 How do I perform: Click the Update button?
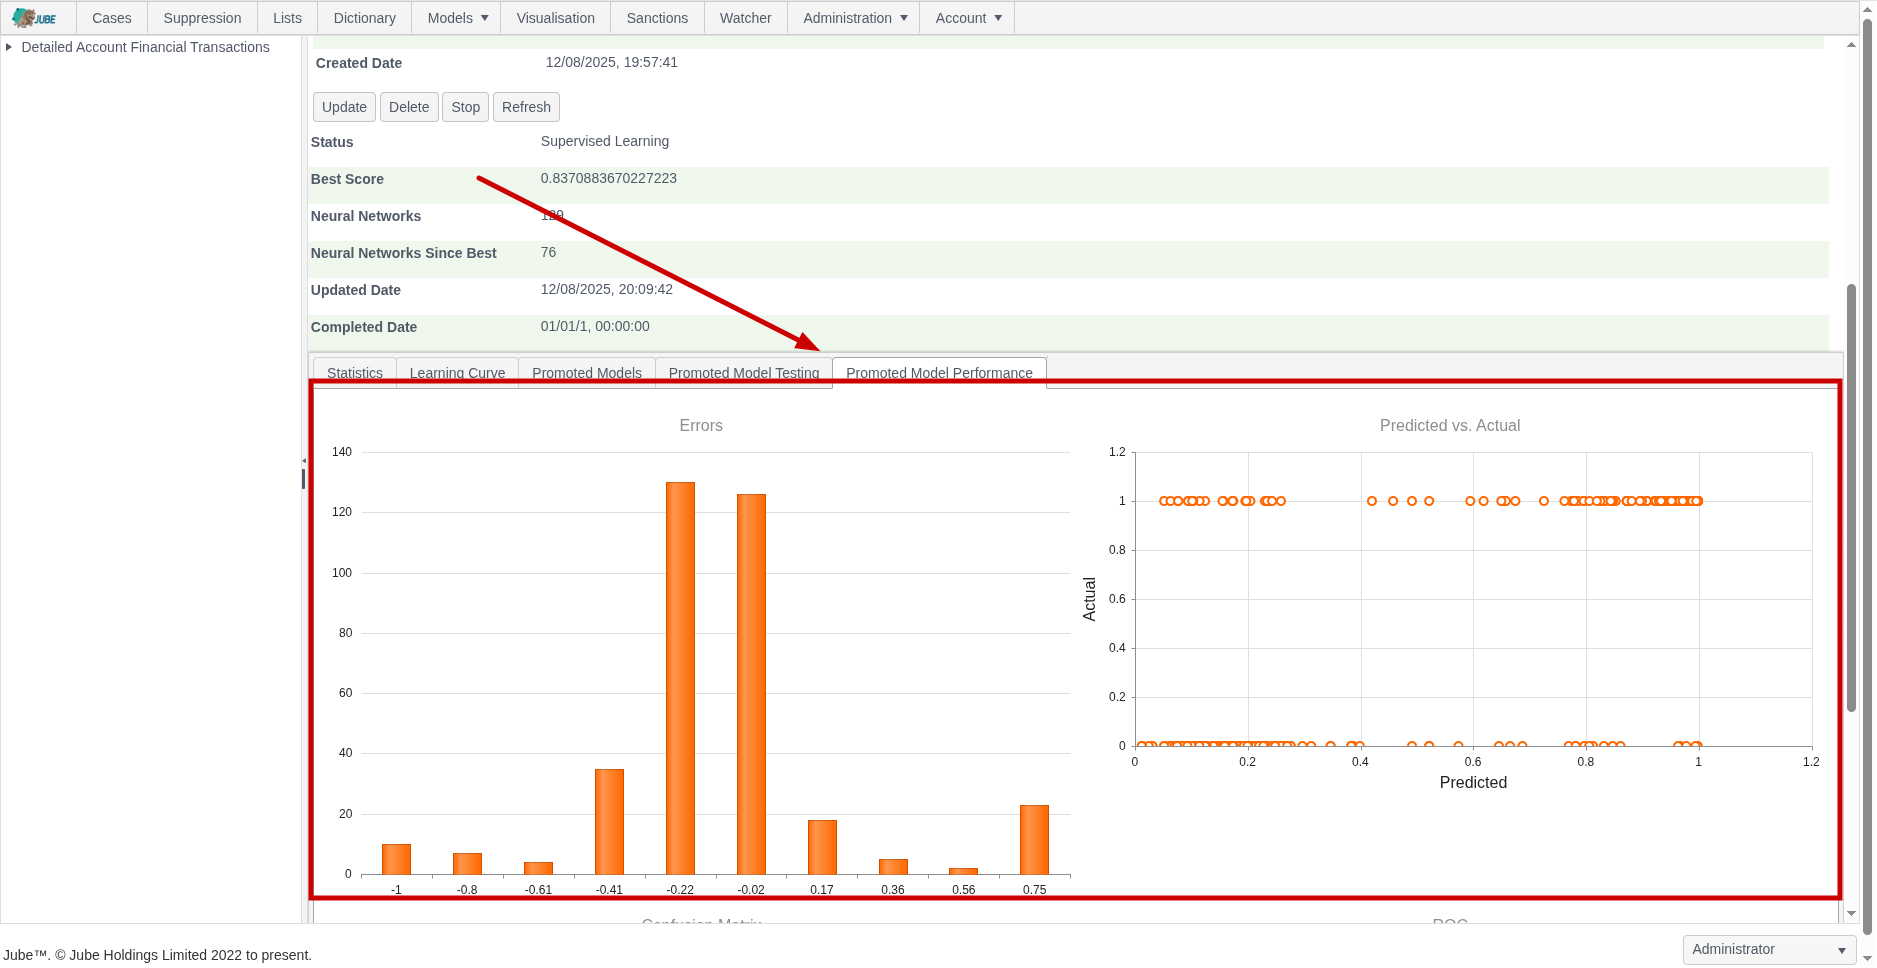(344, 107)
